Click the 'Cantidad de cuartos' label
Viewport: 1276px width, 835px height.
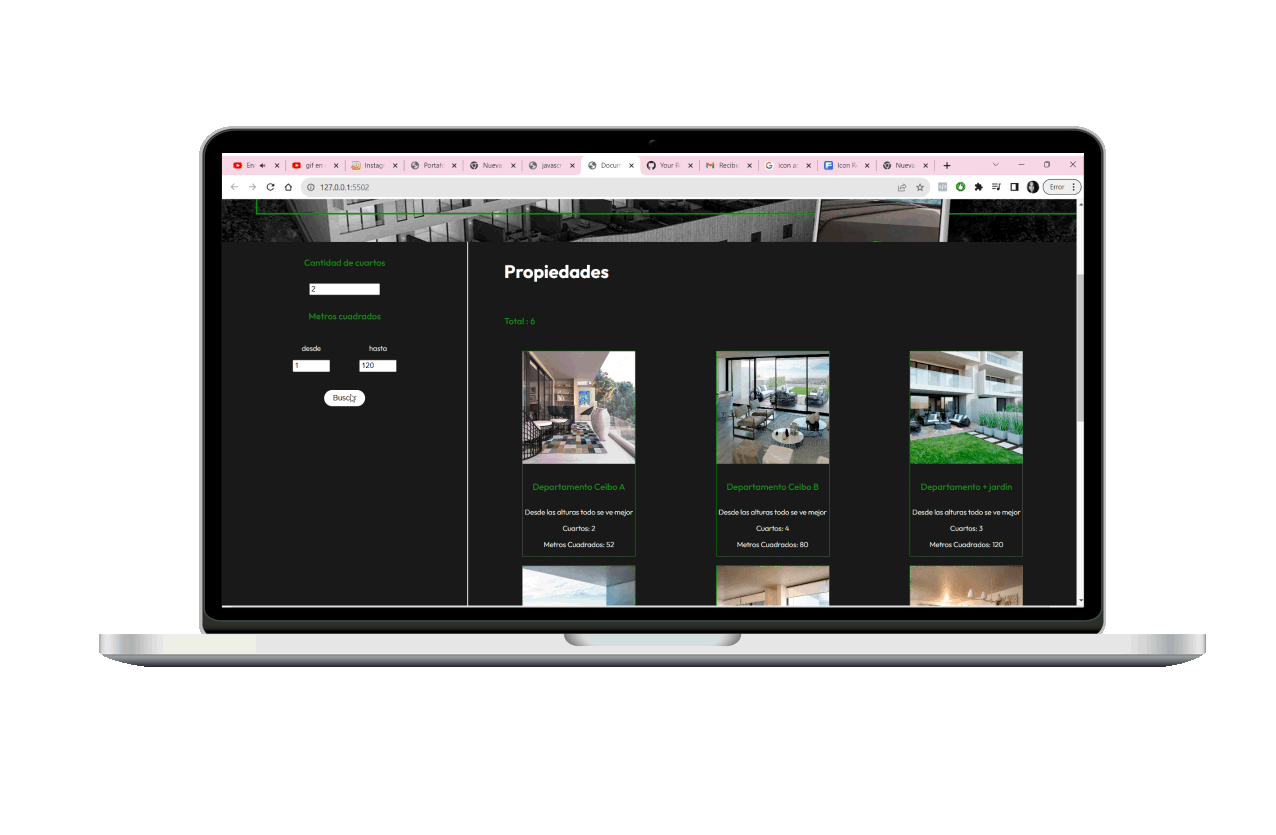(344, 263)
